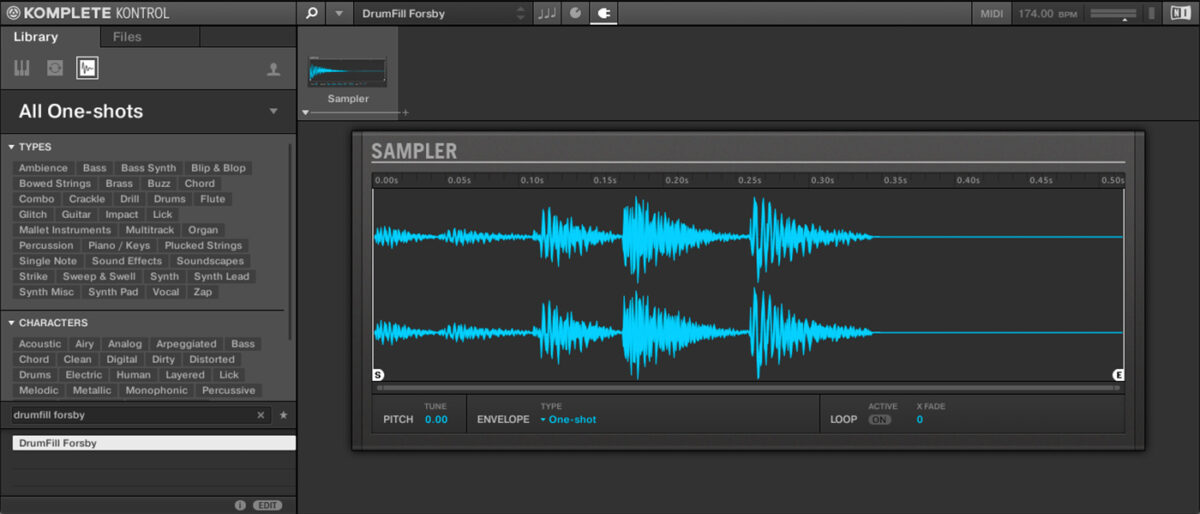This screenshot has width=1200, height=514.
Task: Filter by the Vocal type tag
Action: (x=166, y=292)
